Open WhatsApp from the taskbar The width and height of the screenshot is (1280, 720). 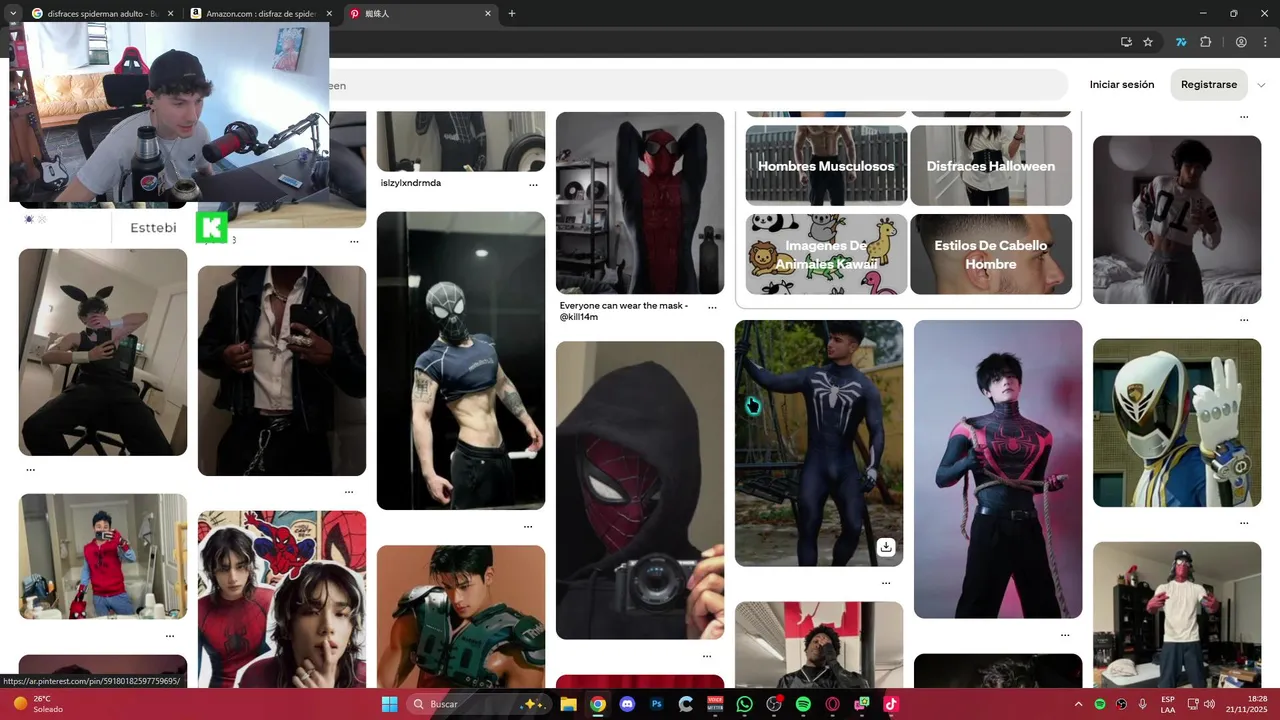(x=744, y=704)
